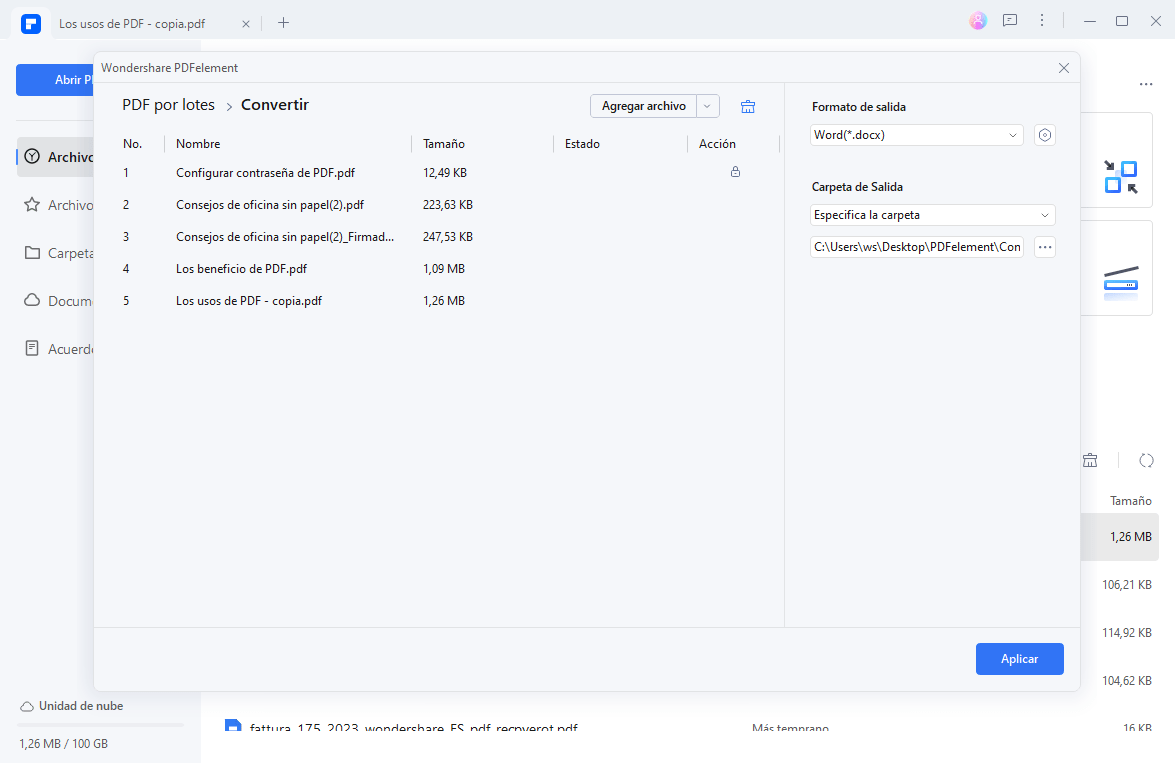1175x763 pixels.
Task: Click the Unidad de nube cloud icon
Action: point(27,706)
